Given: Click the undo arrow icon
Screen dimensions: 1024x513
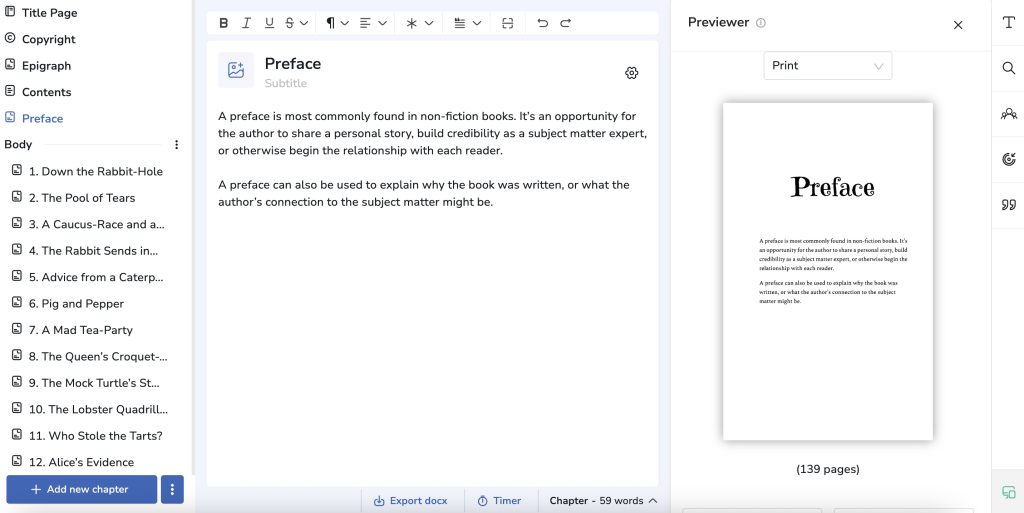Looking at the screenshot, I should 542,23.
